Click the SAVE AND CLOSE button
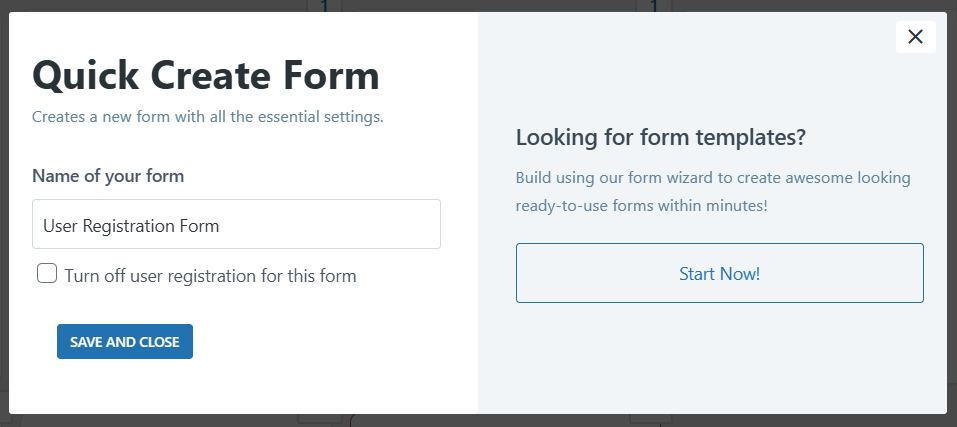This screenshot has height=427, width=957. coord(125,342)
